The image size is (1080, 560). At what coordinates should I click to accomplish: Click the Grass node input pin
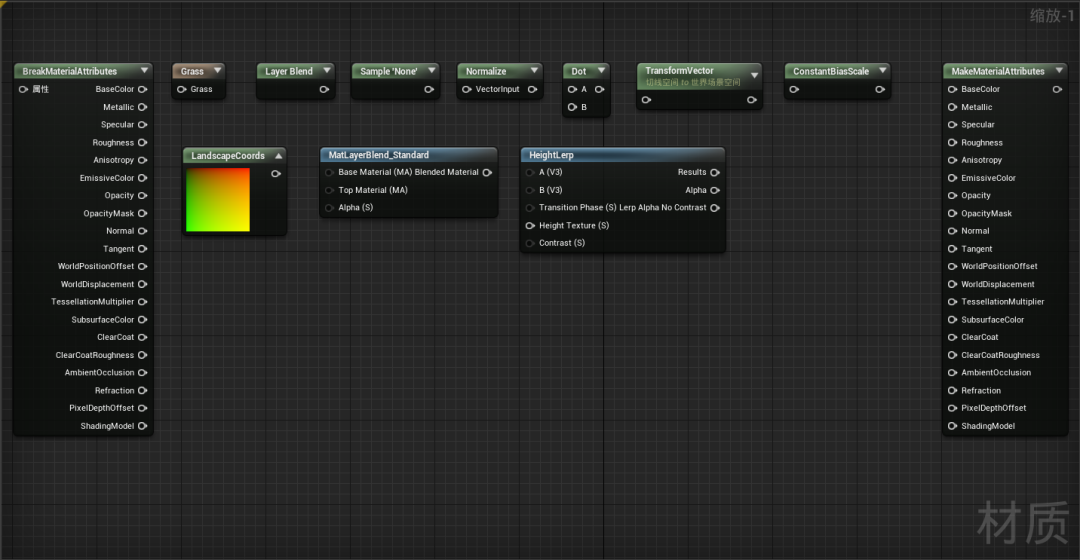click(x=182, y=89)
